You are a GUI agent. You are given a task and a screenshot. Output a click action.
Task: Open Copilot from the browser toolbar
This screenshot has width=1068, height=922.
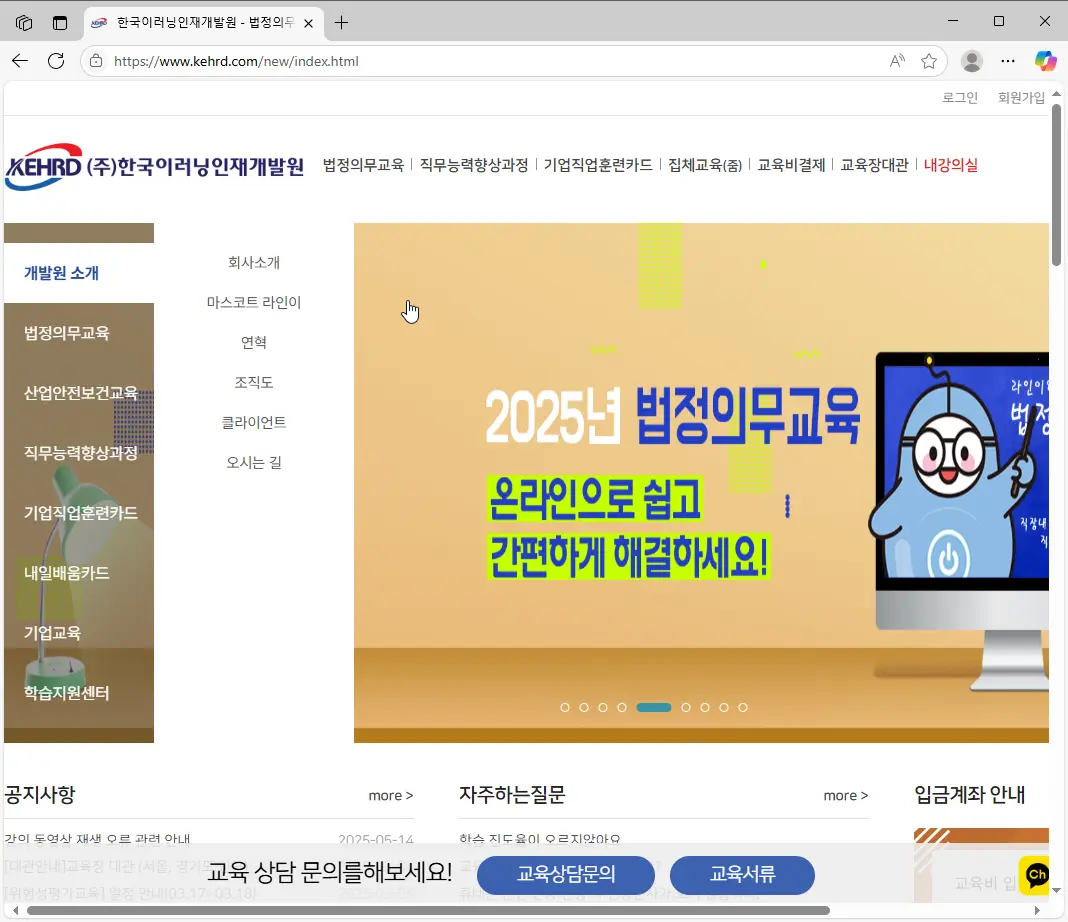pyautogui.click(x=1046, y=61)
